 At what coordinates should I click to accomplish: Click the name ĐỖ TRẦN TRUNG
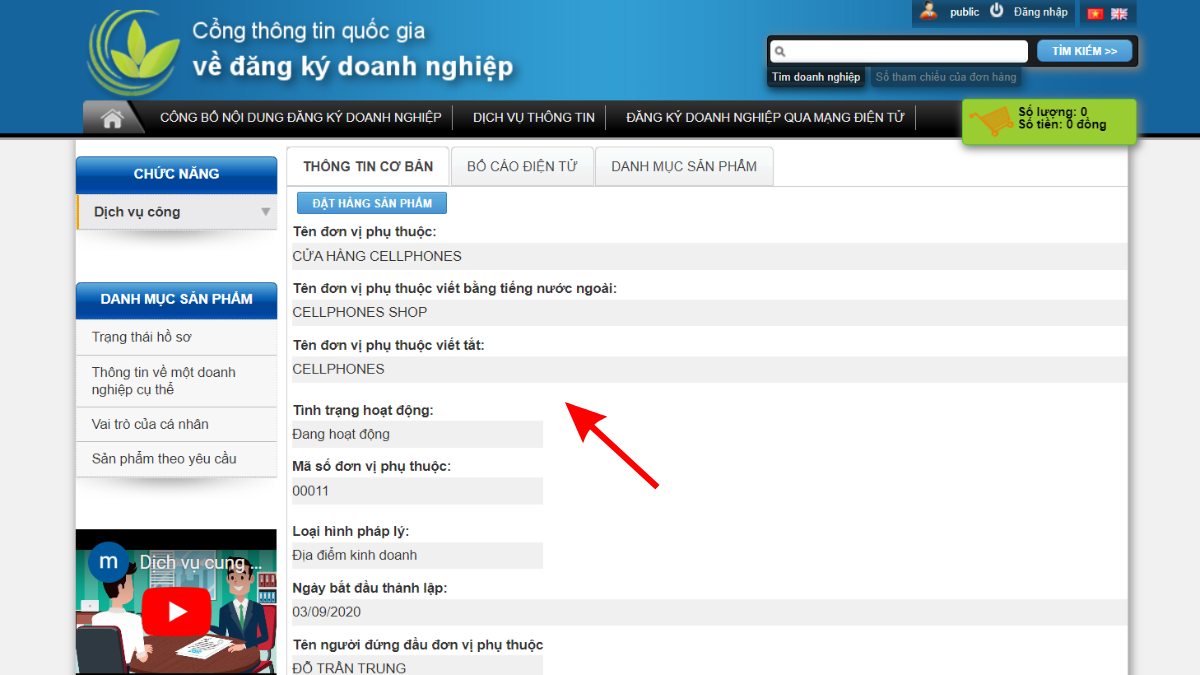point(349,667)
